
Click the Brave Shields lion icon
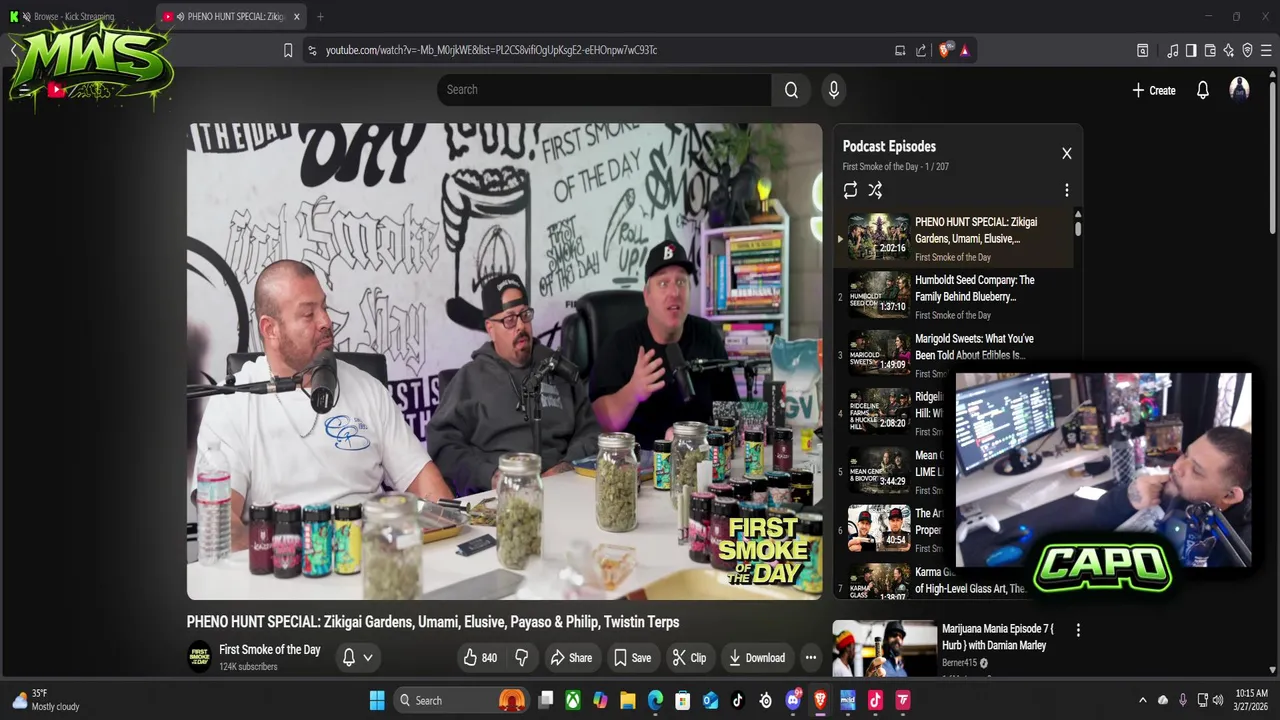(945, 50)
